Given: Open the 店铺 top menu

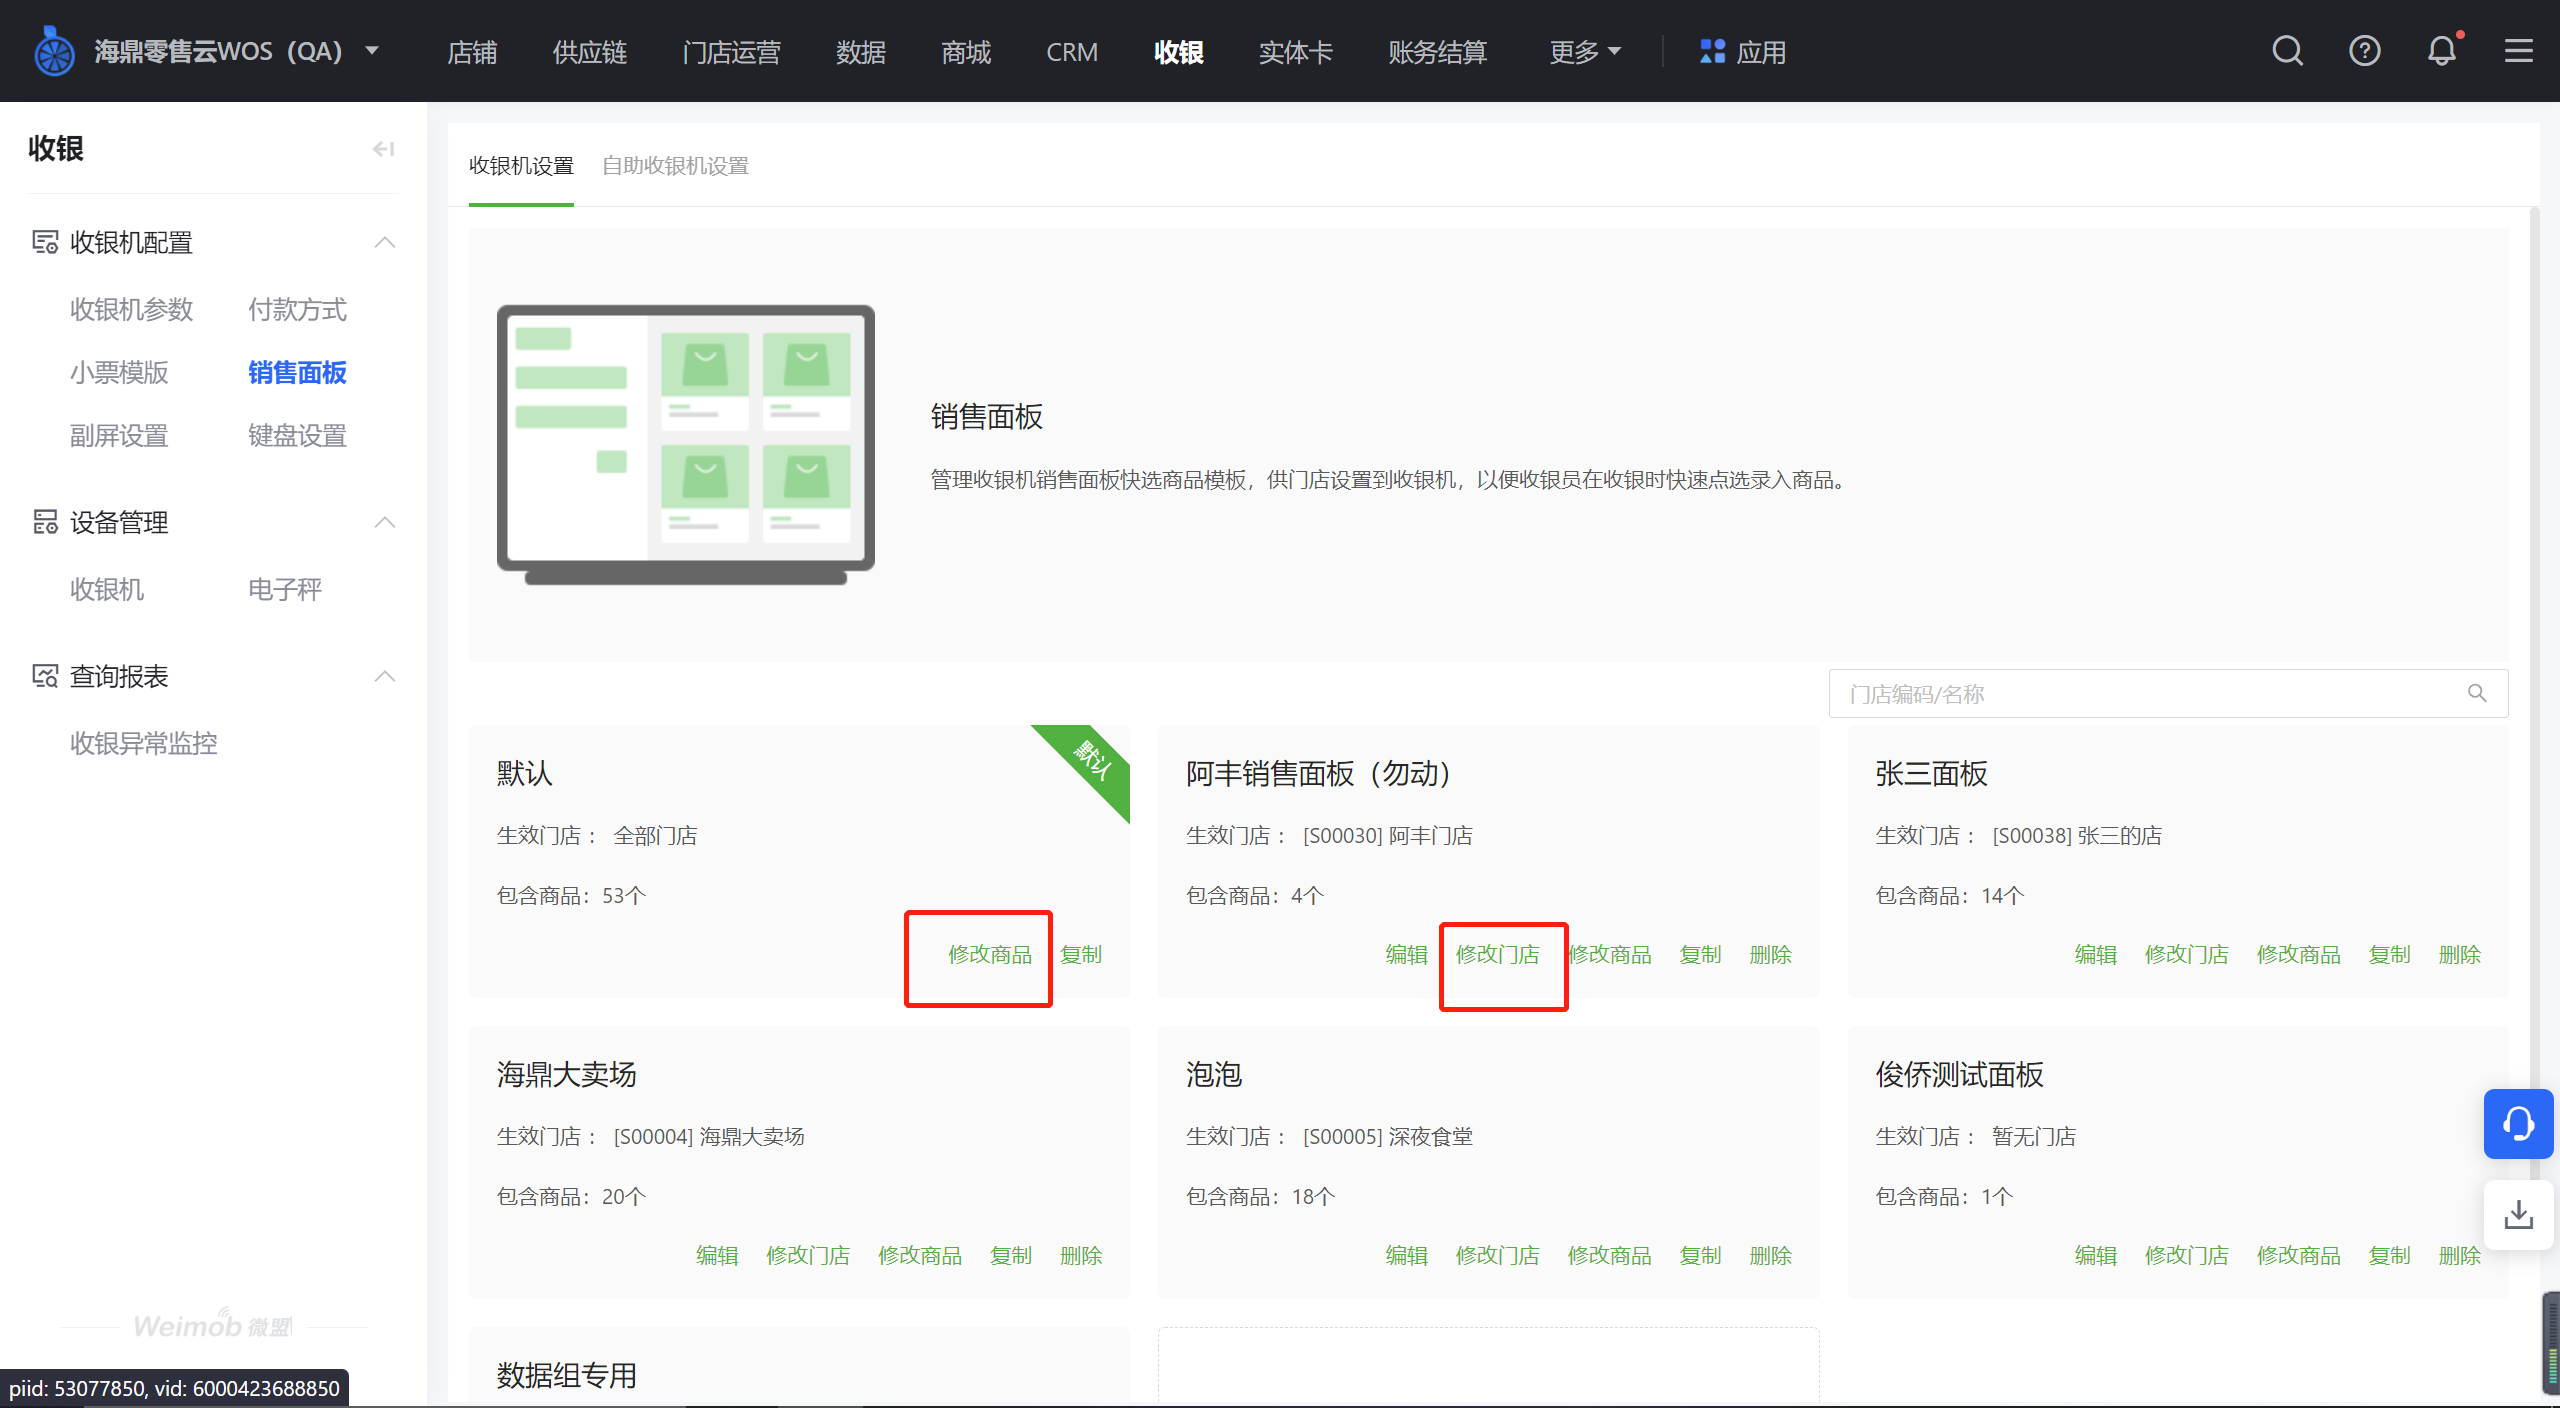Looking at the screenshot, I should point(472,52).
